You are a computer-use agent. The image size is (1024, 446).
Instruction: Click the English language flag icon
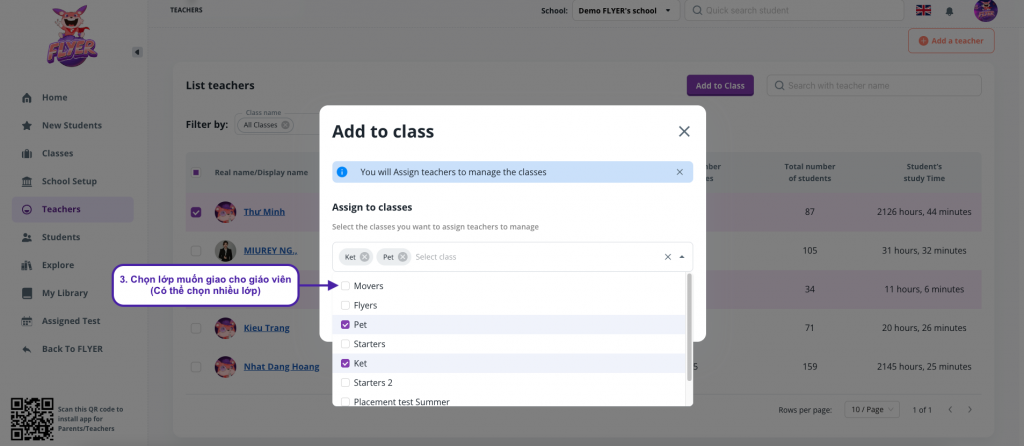pos(923,11)
